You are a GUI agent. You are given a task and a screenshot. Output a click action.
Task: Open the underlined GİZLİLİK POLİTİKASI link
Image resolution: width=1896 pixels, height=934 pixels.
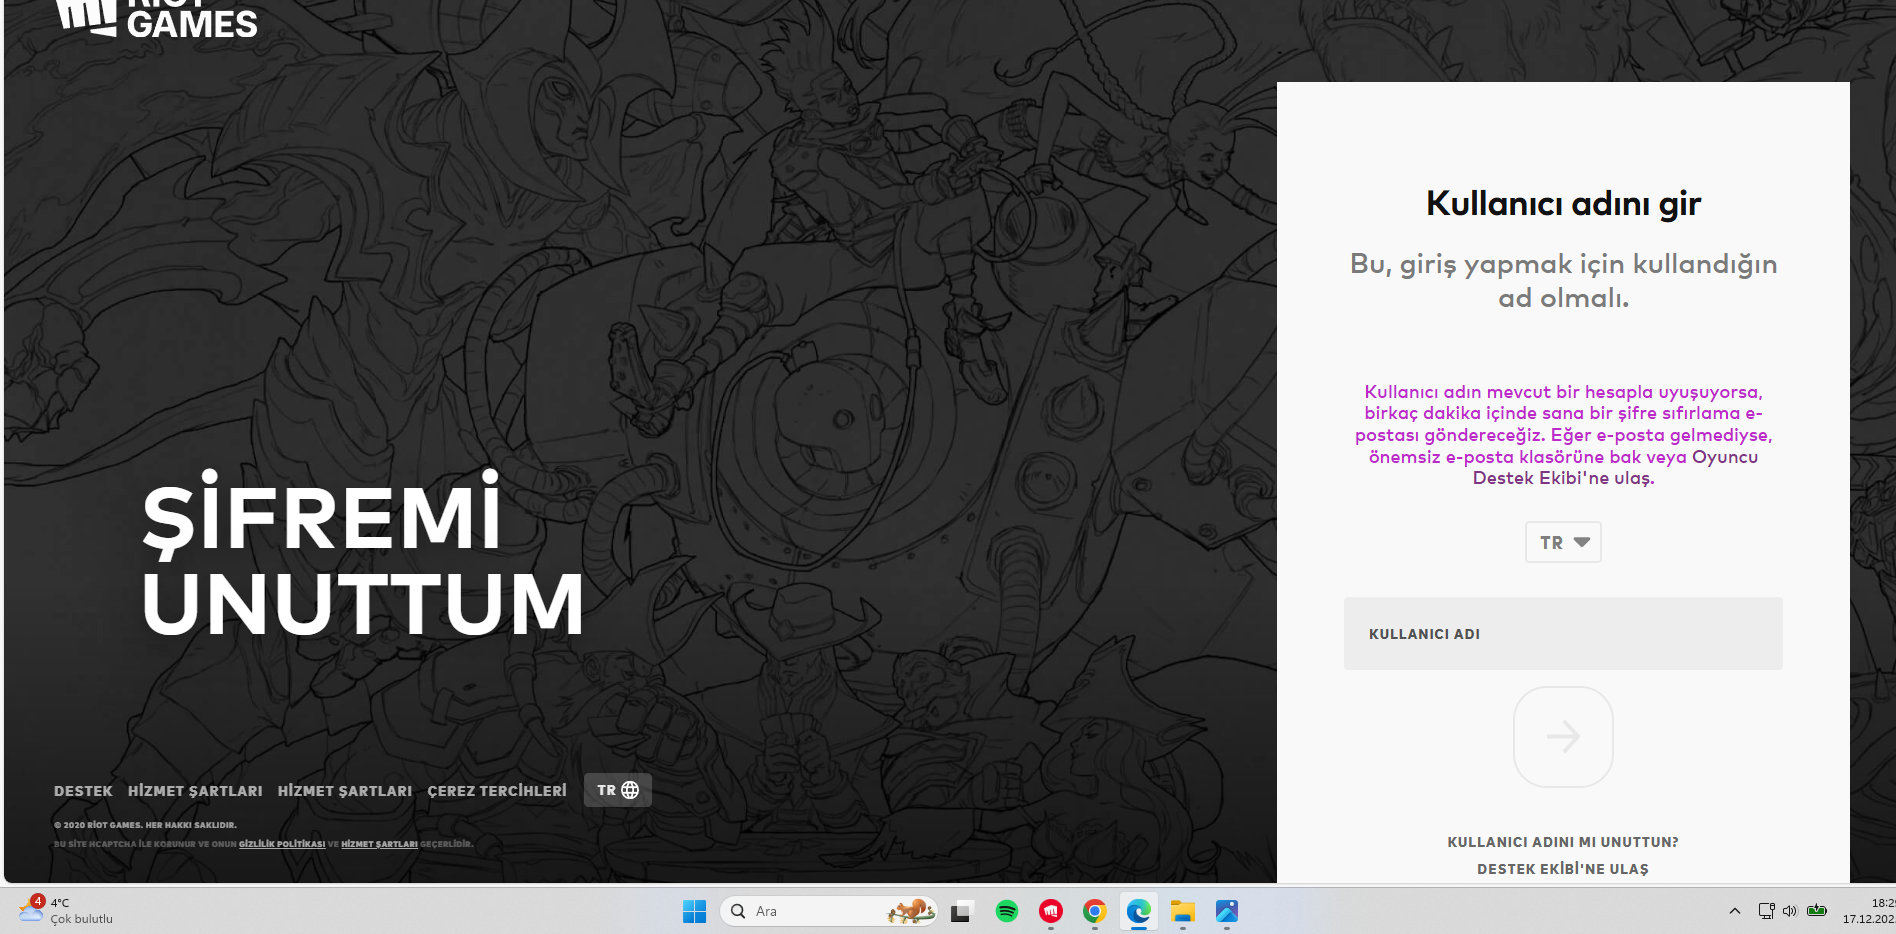[x=282, y=844]
